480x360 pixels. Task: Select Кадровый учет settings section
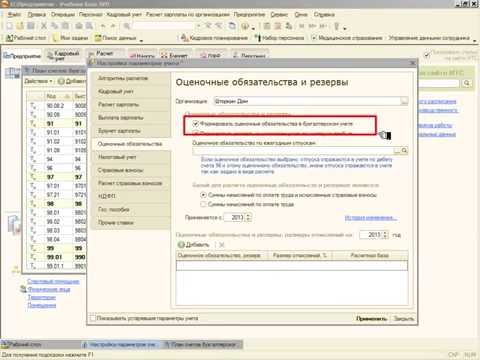(130, 91)
